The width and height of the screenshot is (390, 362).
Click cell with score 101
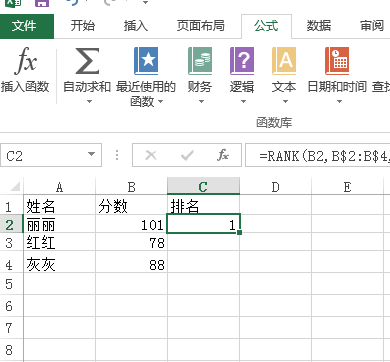point(131,225)
